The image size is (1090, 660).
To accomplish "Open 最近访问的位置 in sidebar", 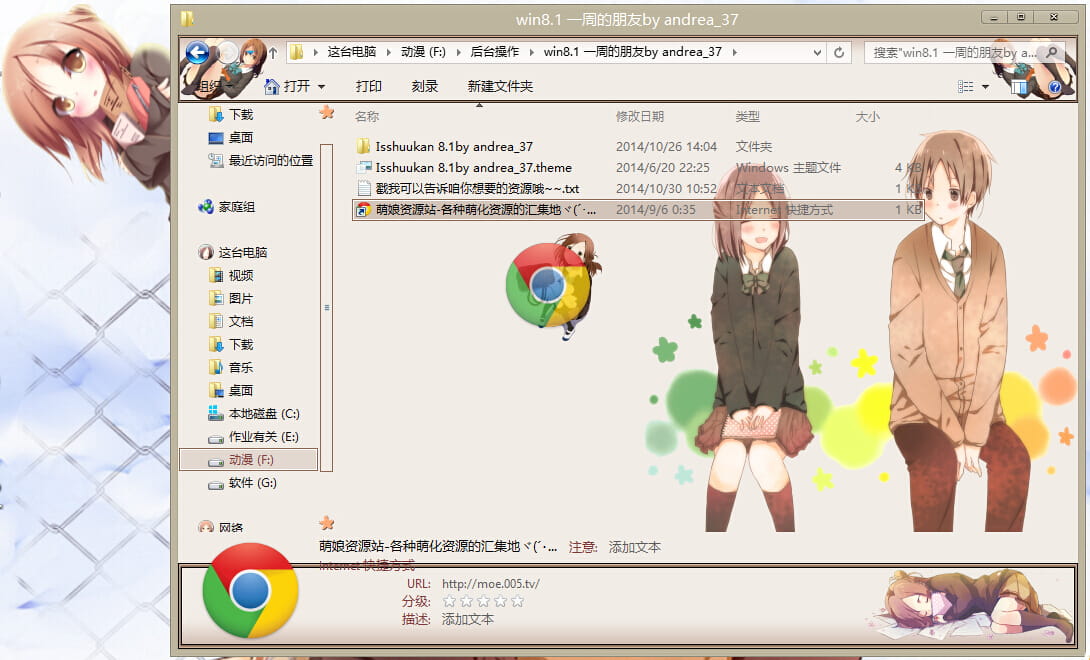I will pos(270,161).
